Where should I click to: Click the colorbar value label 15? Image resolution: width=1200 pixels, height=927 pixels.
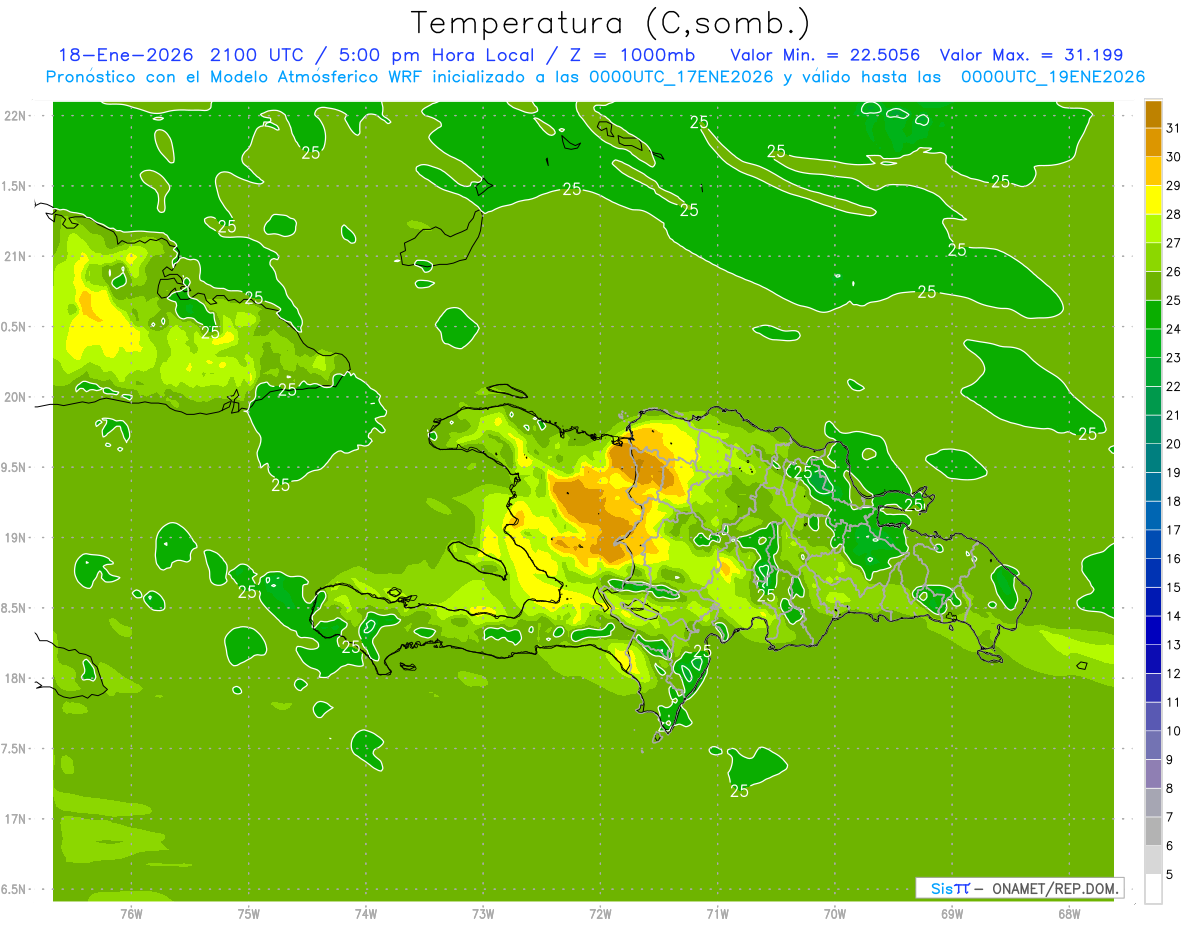tap(1173, 587)
